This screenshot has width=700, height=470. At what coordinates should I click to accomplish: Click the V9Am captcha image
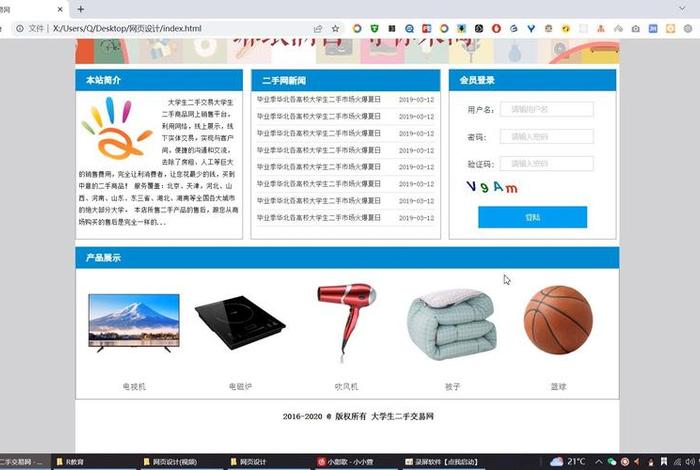(x=491, y=187)
